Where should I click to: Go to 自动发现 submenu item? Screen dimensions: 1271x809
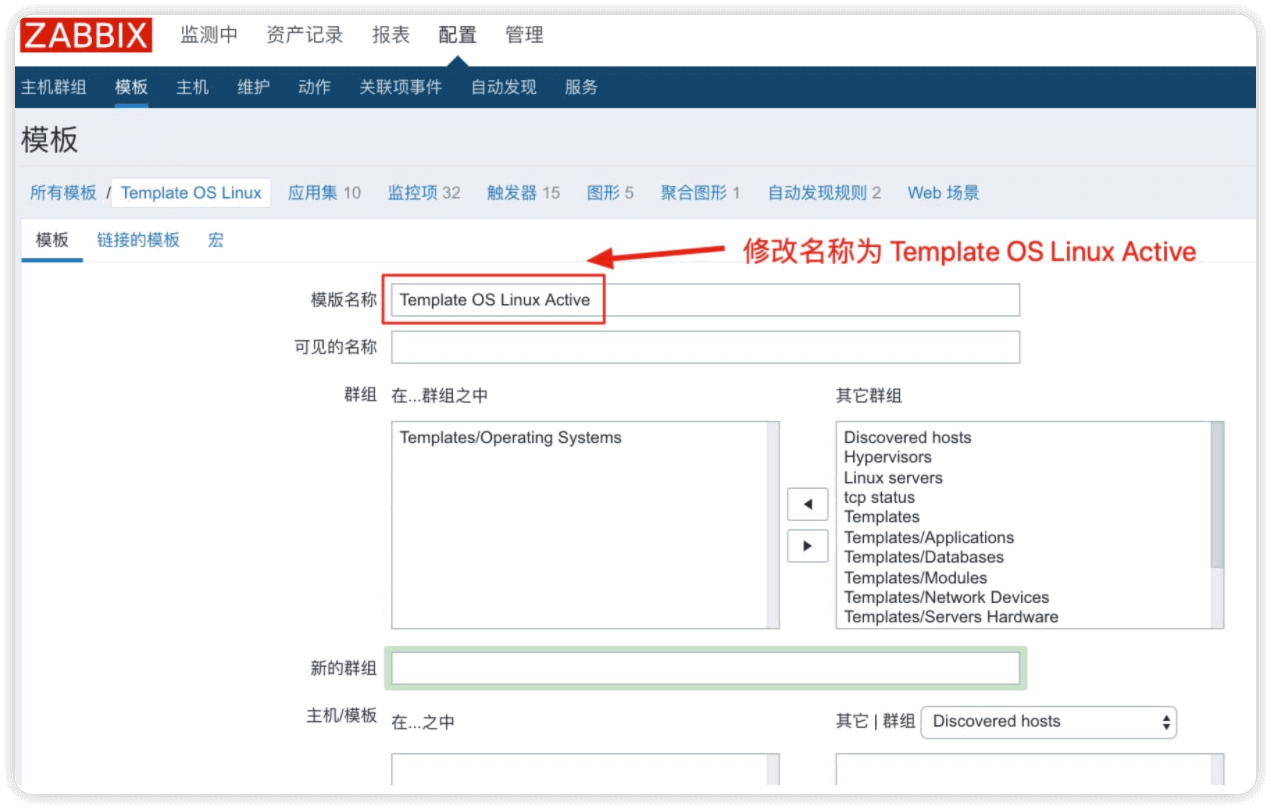(504, 87)
